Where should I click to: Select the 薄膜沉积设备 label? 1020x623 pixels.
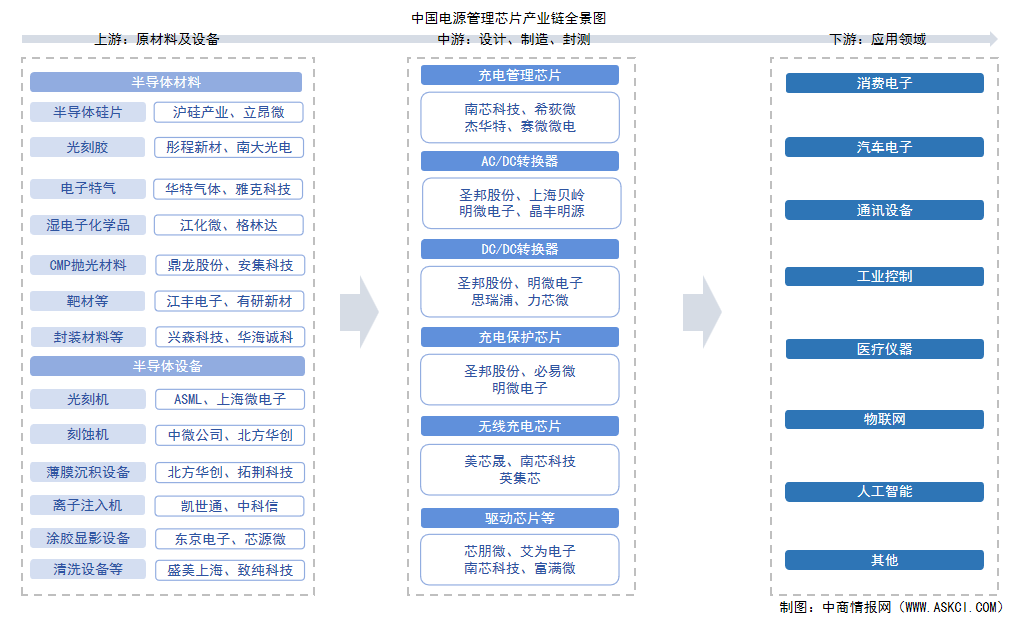click(x=87, y=472)
